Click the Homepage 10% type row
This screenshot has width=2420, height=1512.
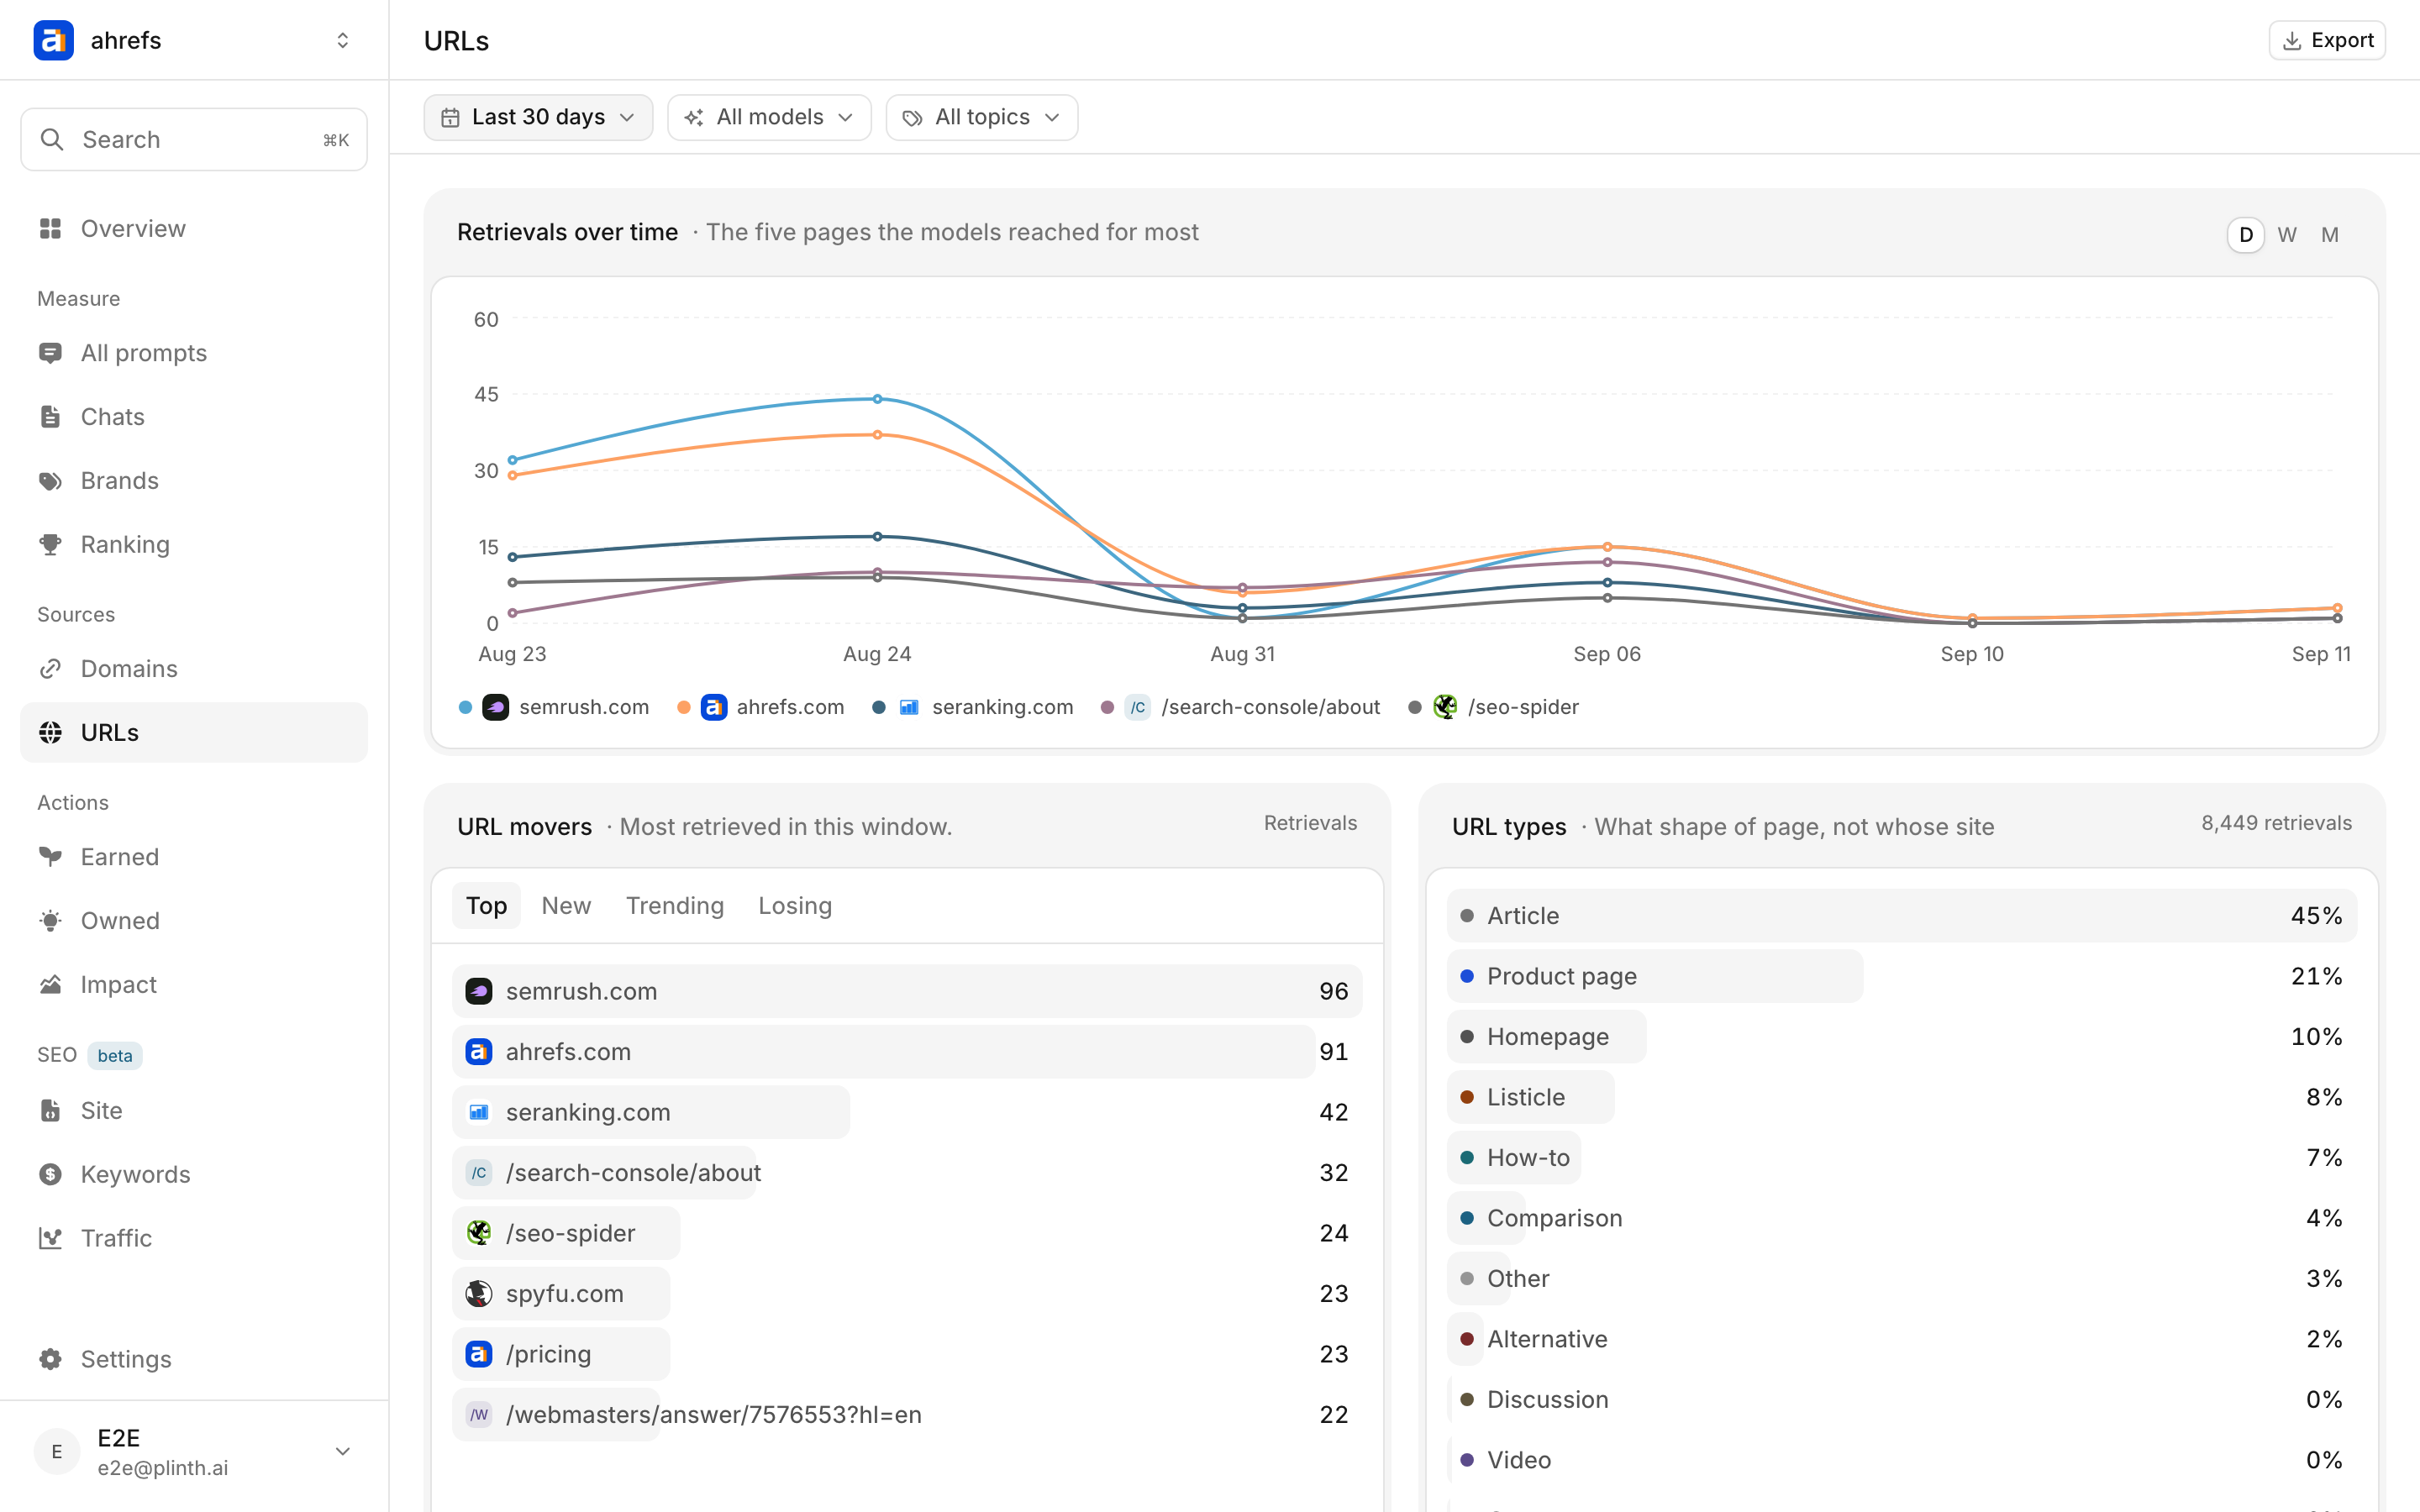pyautogui.click(x=1901, y=1037)
